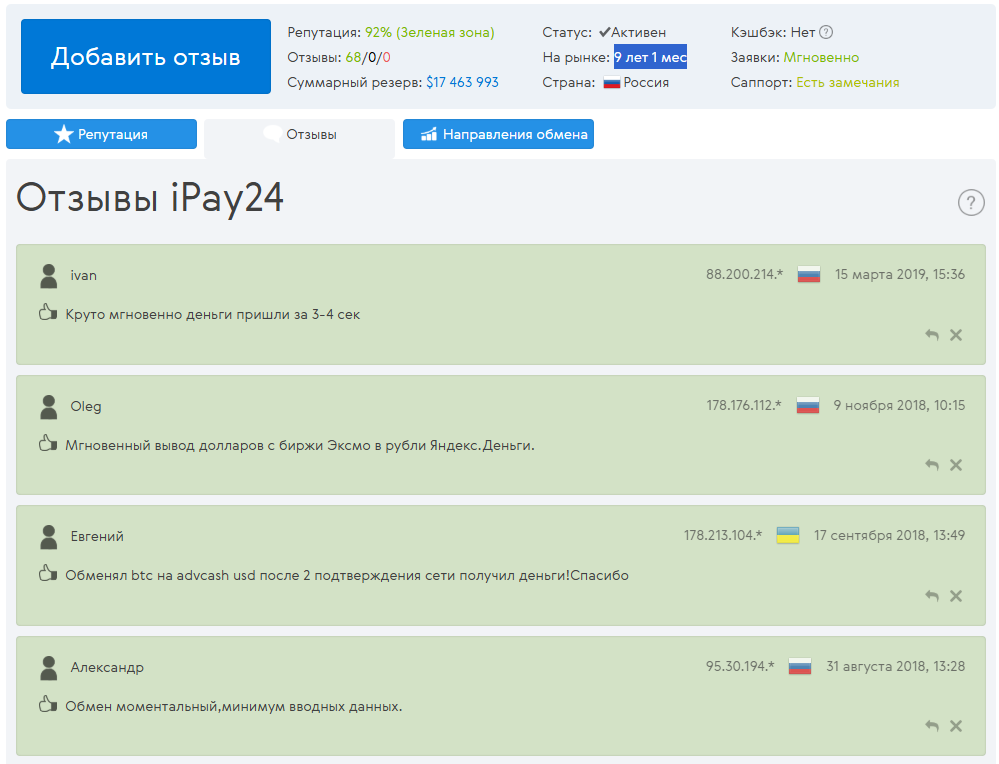
Task: Reply to Oleg's review
Action: point(931,465)
